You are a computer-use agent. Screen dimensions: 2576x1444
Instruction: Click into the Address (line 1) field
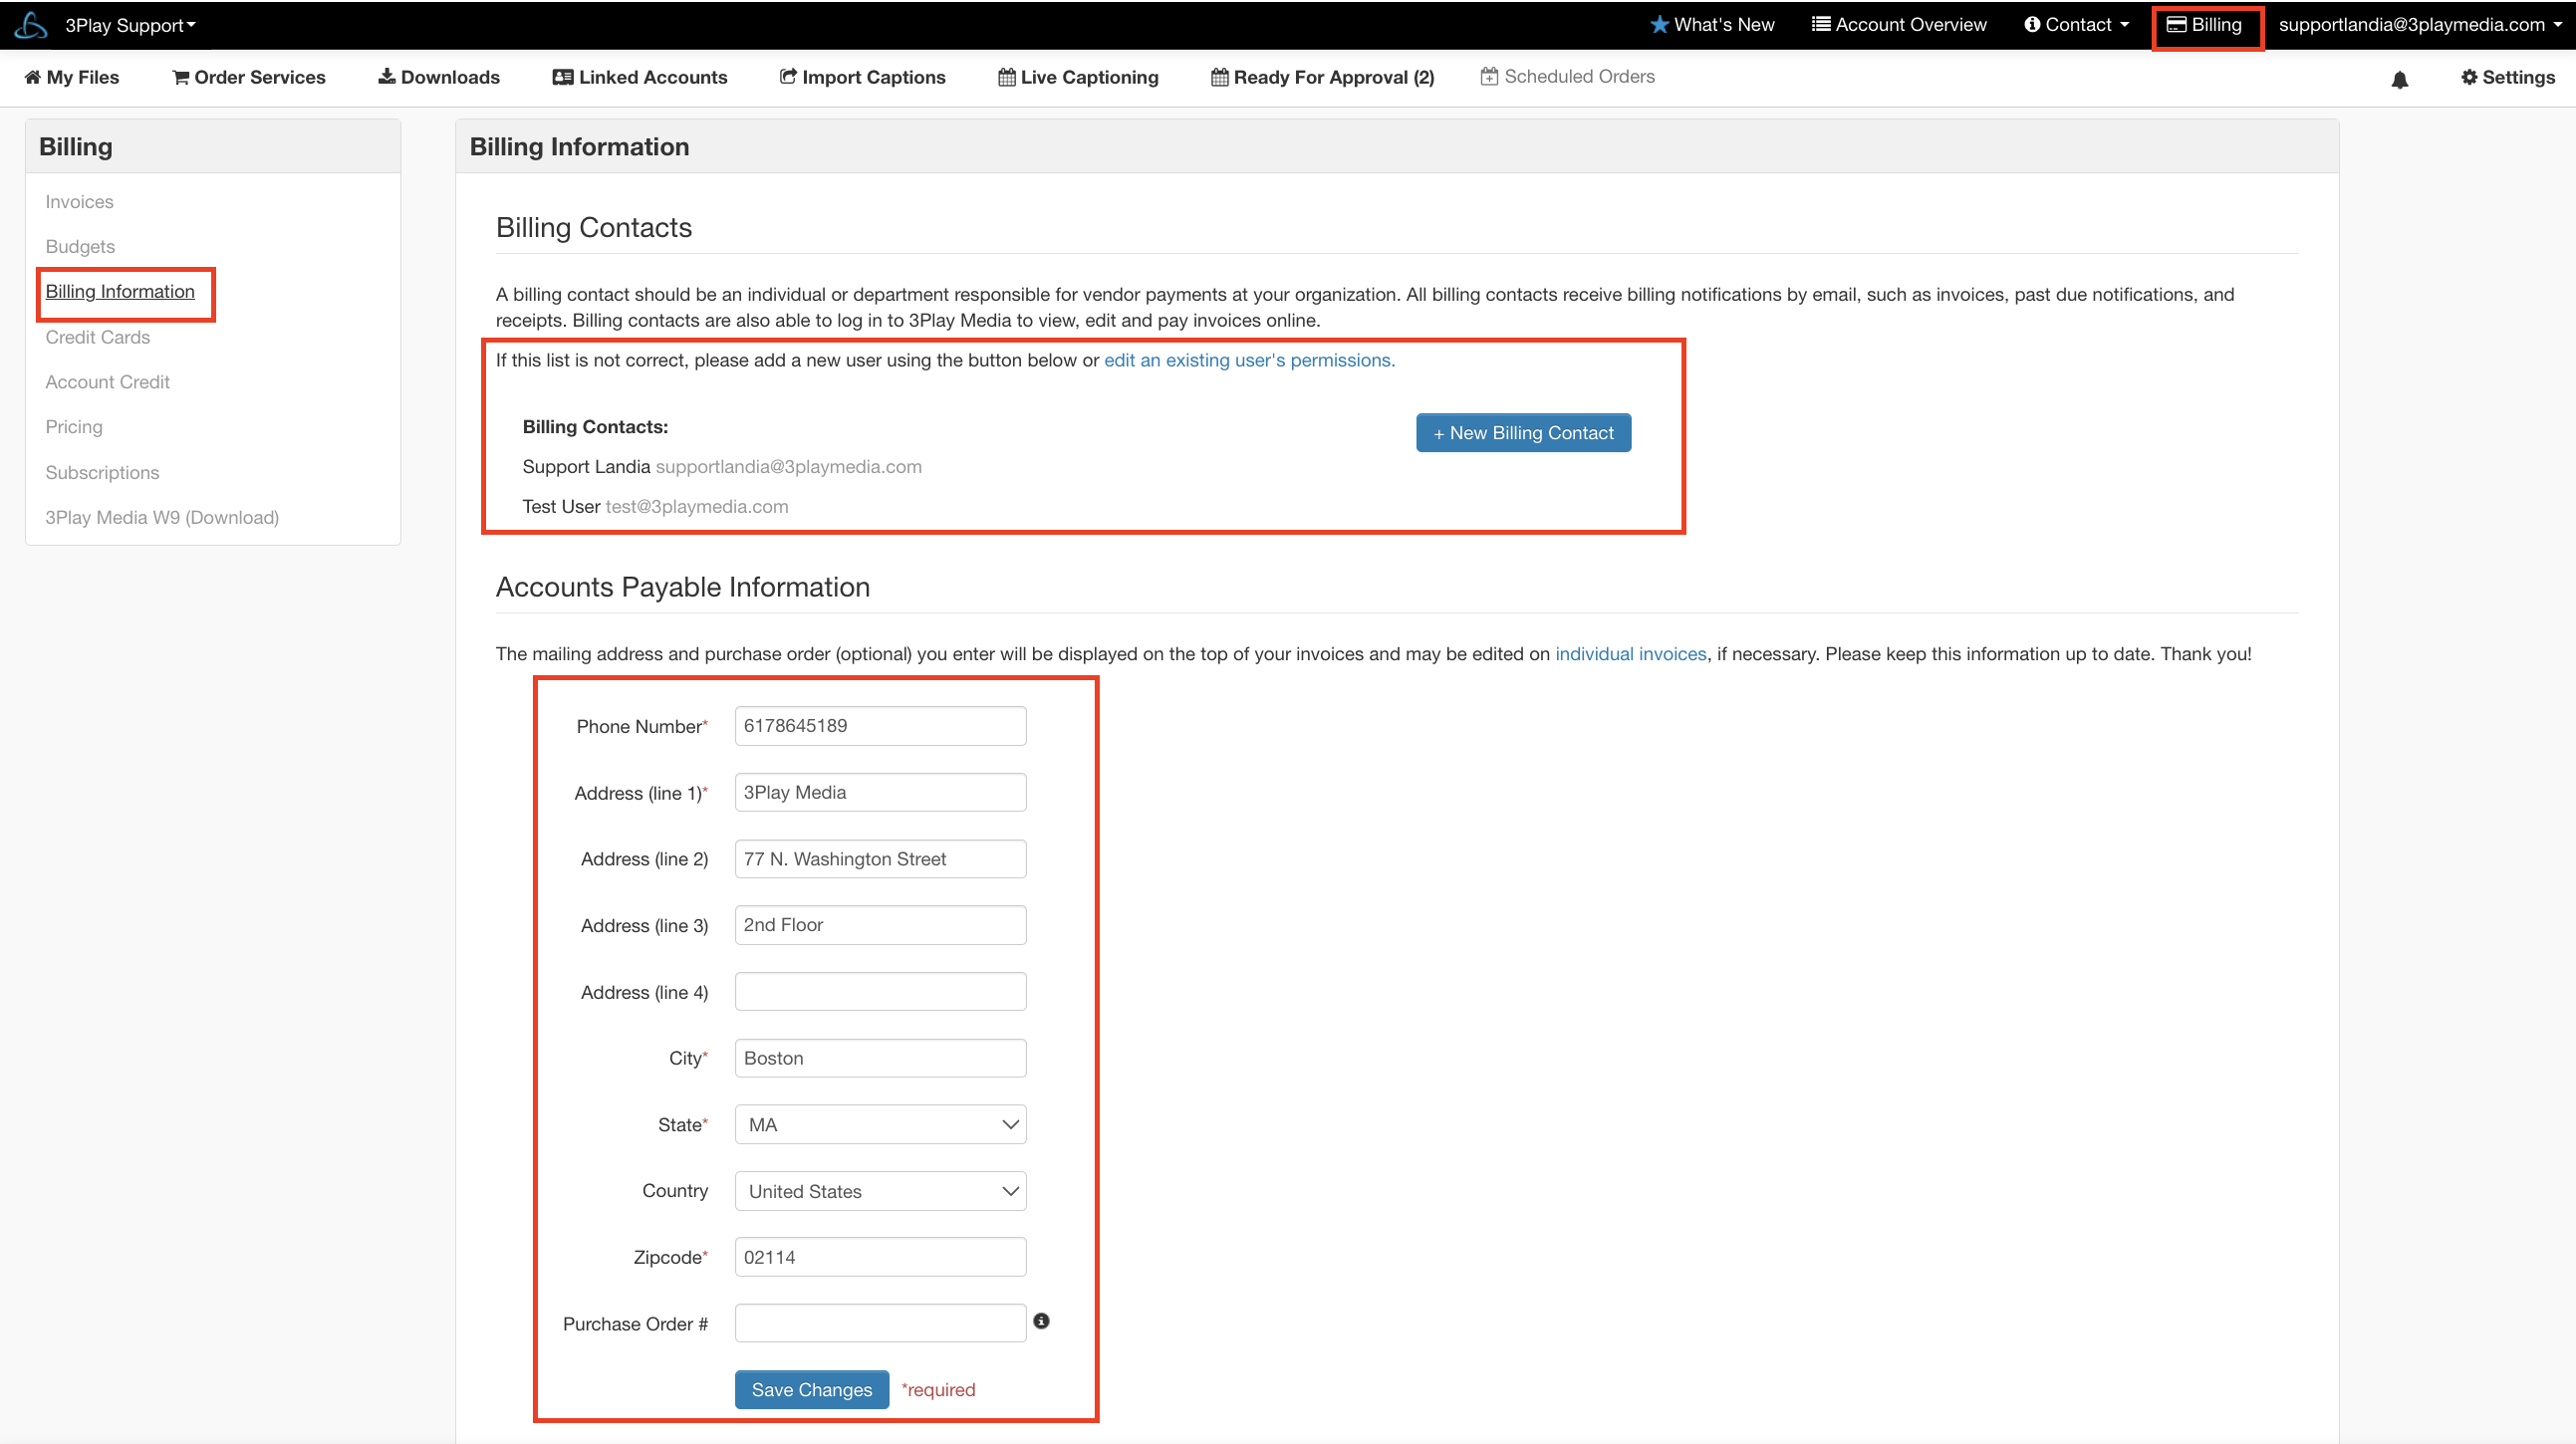[880, 792]
